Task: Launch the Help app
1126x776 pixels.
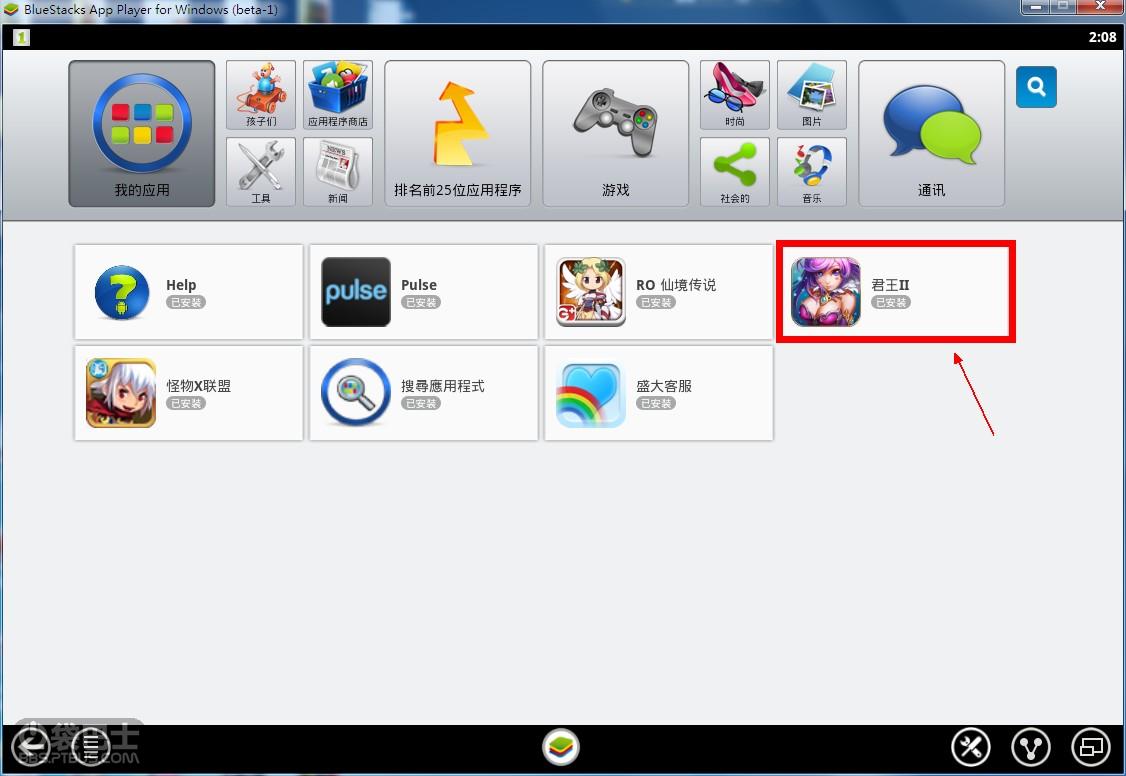Action: 188,291
